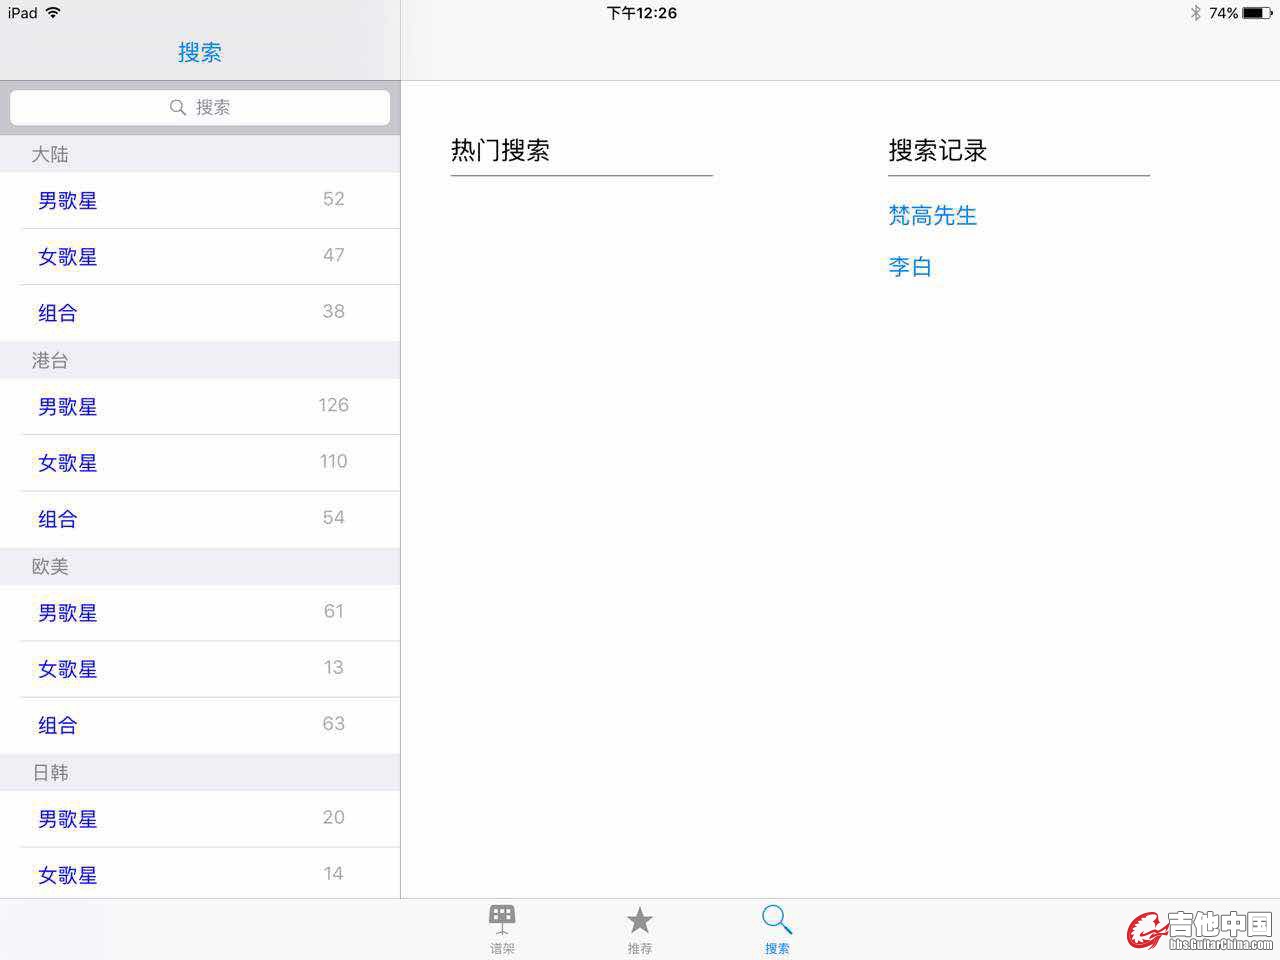Select 女歌星 under 大陆 section
Viewport: 1280px width, 960px height.
click(68, 256)
